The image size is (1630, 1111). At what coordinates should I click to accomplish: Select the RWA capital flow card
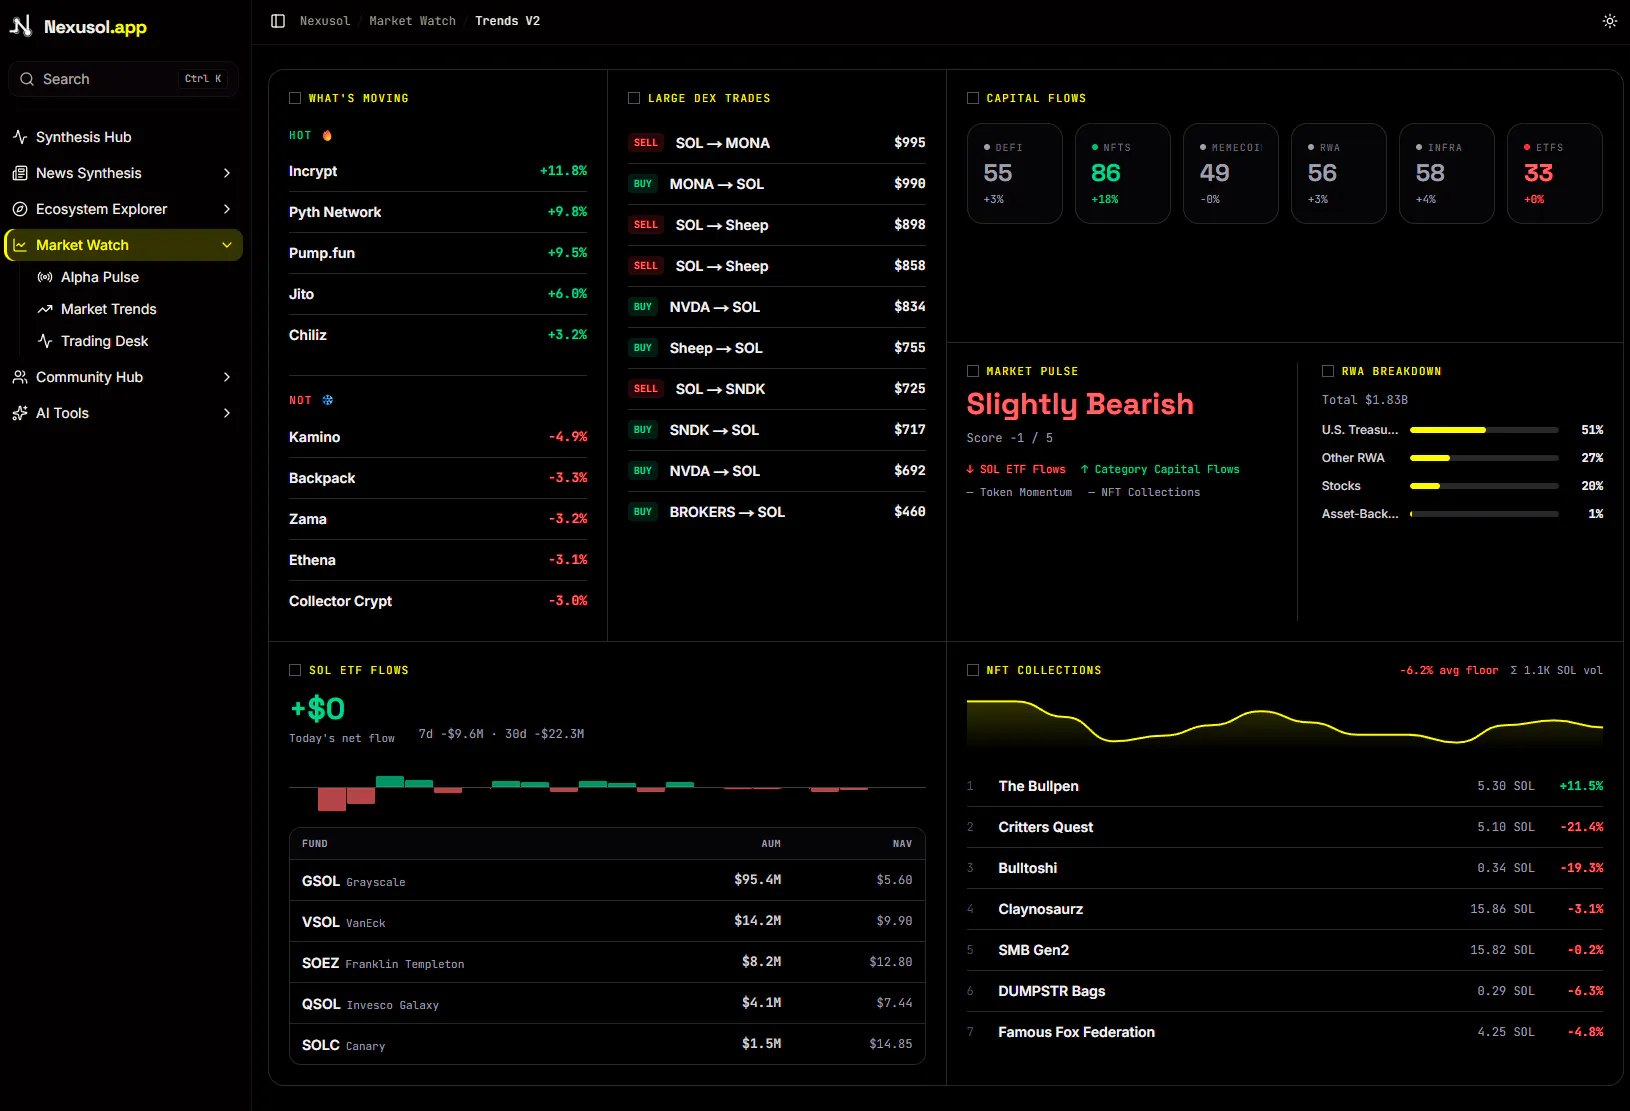click(x=1339, y=173)
